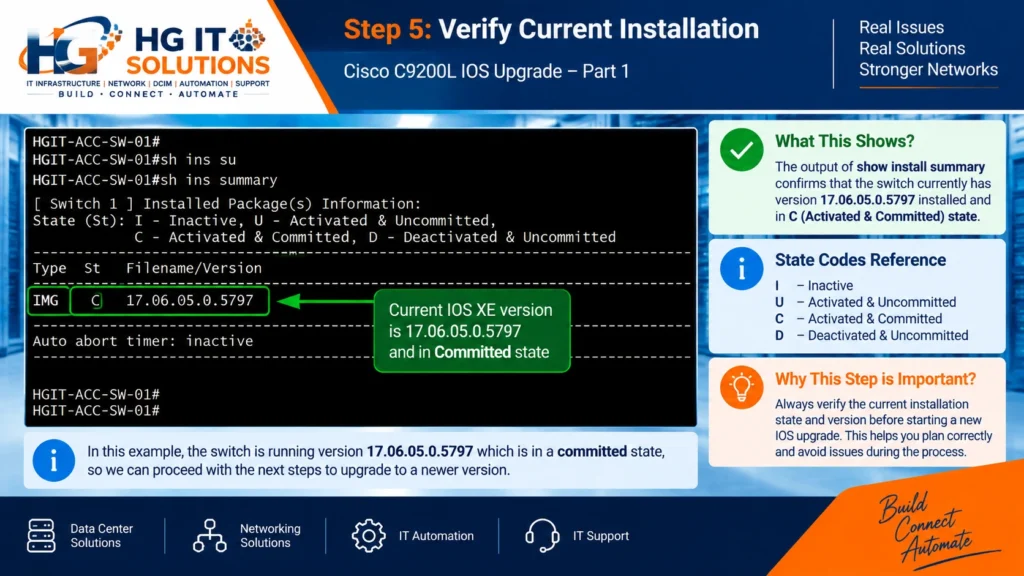Click the Cisco C9200L IOS Upgrade – Part 1 subtitle
This screenshot has width=1024, height=576.
point(486,71)
